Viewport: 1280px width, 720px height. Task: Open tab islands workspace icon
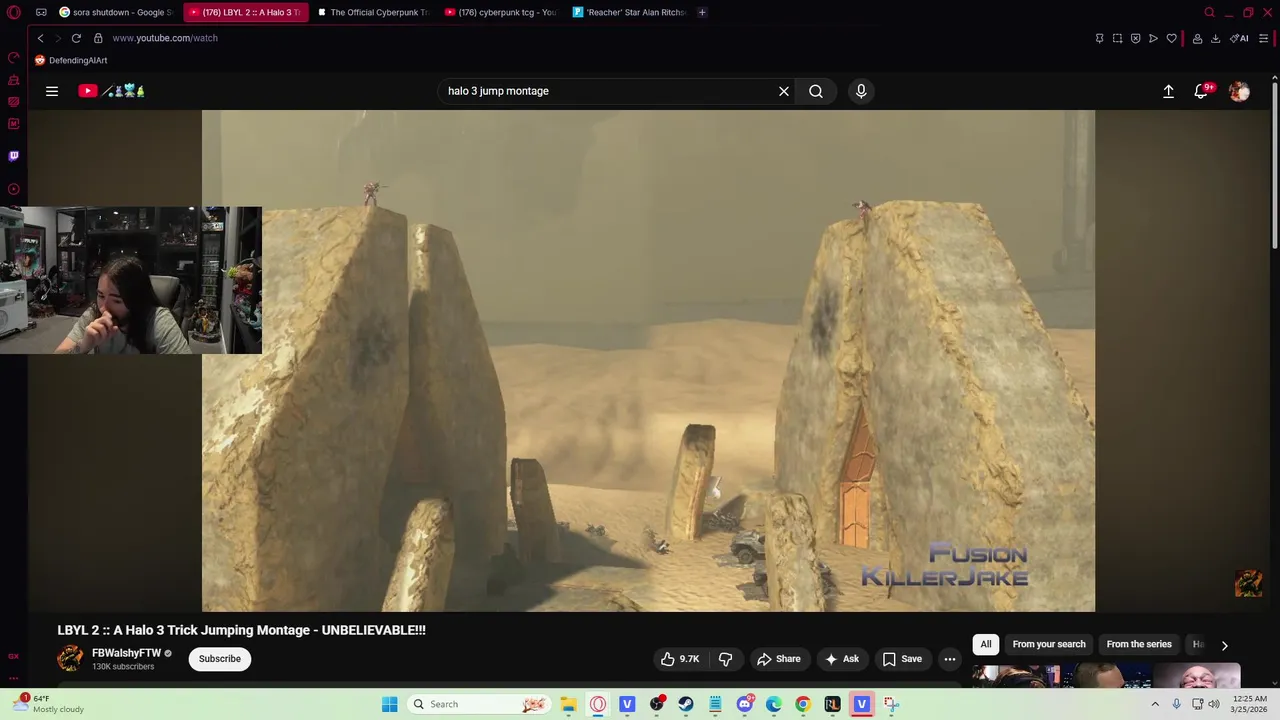pyautogui.click(x=41, y=12)
